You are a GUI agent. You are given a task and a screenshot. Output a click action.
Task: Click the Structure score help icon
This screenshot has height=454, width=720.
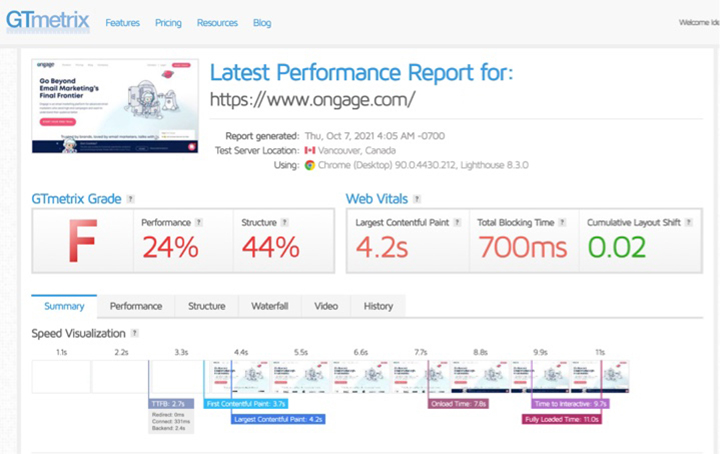coord(285,222)
